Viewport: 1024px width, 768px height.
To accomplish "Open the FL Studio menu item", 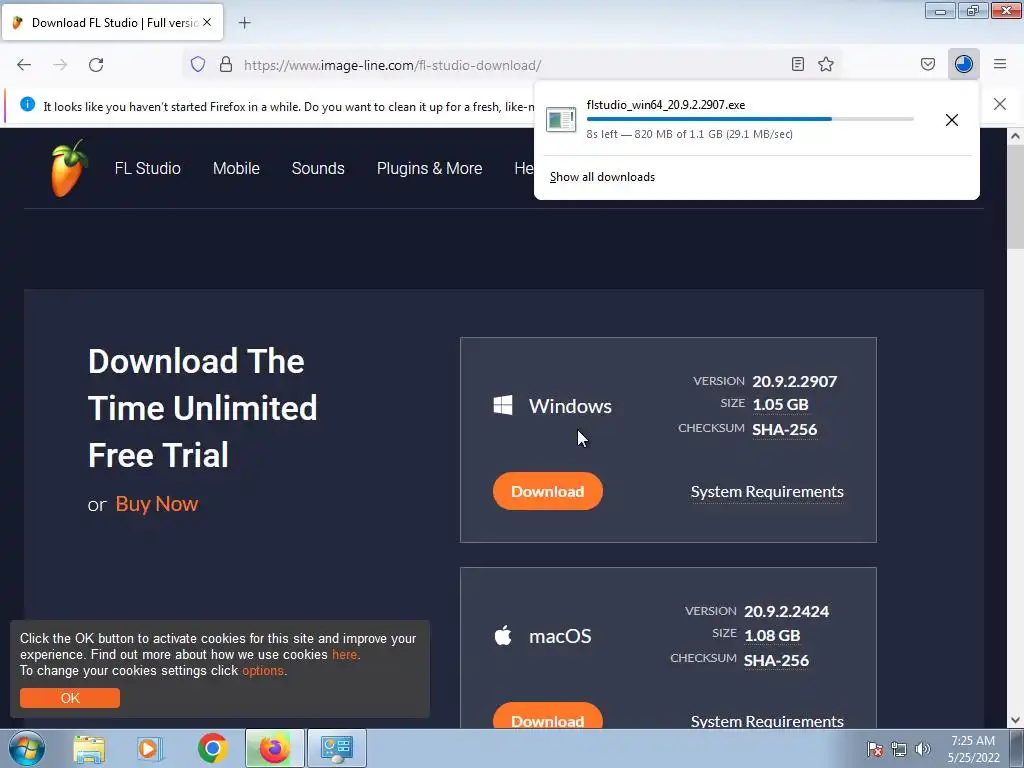I will click(148, 168).
